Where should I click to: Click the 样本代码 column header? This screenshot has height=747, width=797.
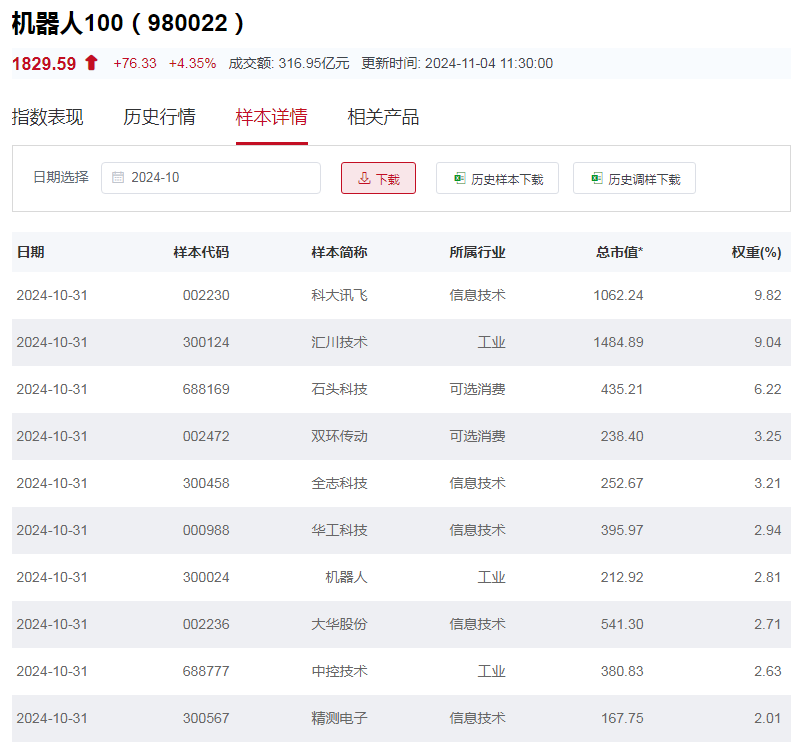point(201,252)
